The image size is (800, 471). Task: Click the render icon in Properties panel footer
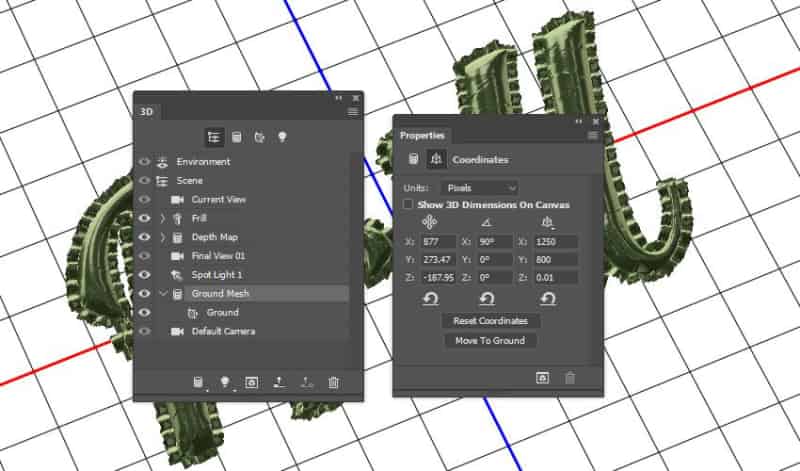542,378
